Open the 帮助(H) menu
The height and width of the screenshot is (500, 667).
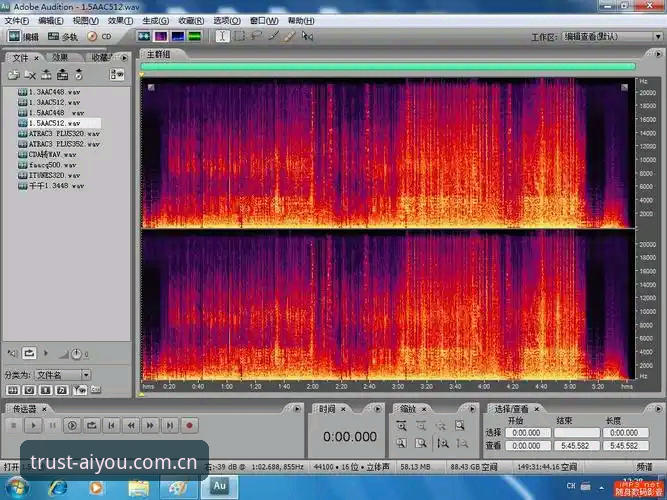[301, 20]
